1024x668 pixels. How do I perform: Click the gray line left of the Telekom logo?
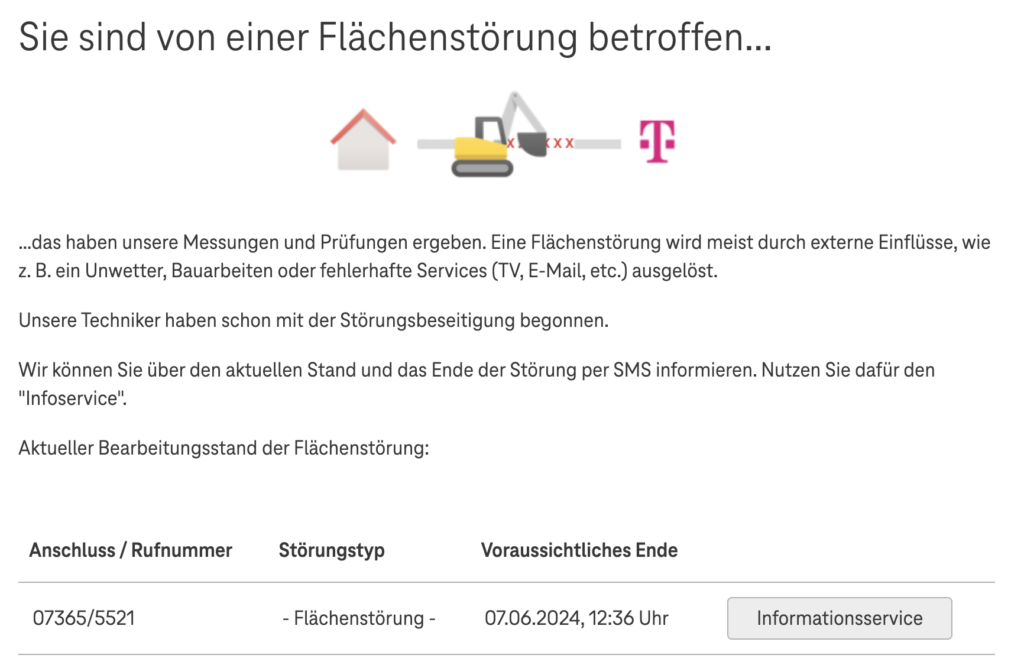(598, 144)
